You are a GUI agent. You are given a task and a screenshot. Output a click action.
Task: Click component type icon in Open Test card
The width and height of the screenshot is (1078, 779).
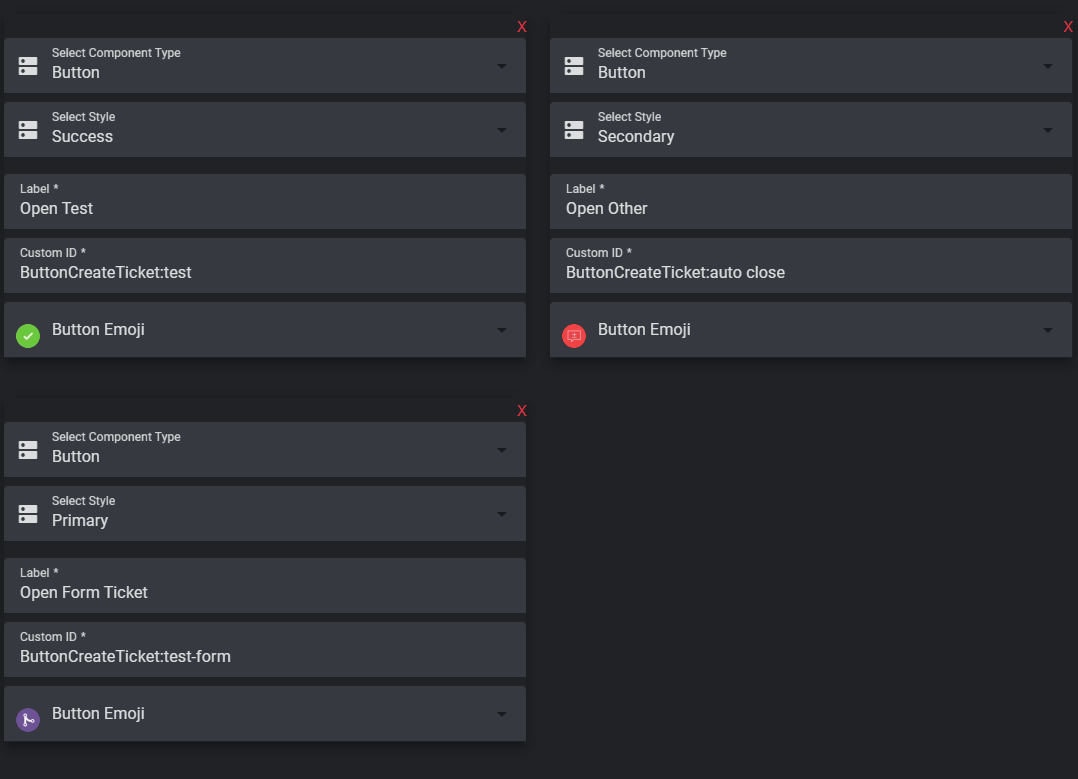tap(28, 66)
